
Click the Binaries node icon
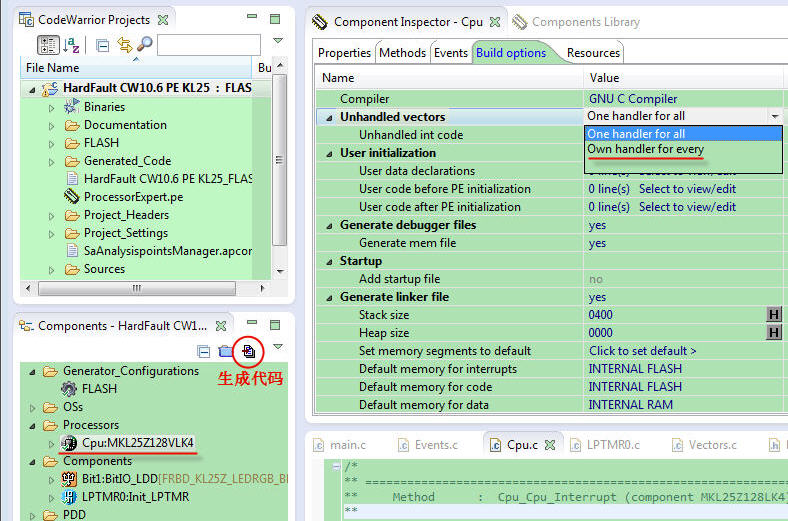[71, 107]
